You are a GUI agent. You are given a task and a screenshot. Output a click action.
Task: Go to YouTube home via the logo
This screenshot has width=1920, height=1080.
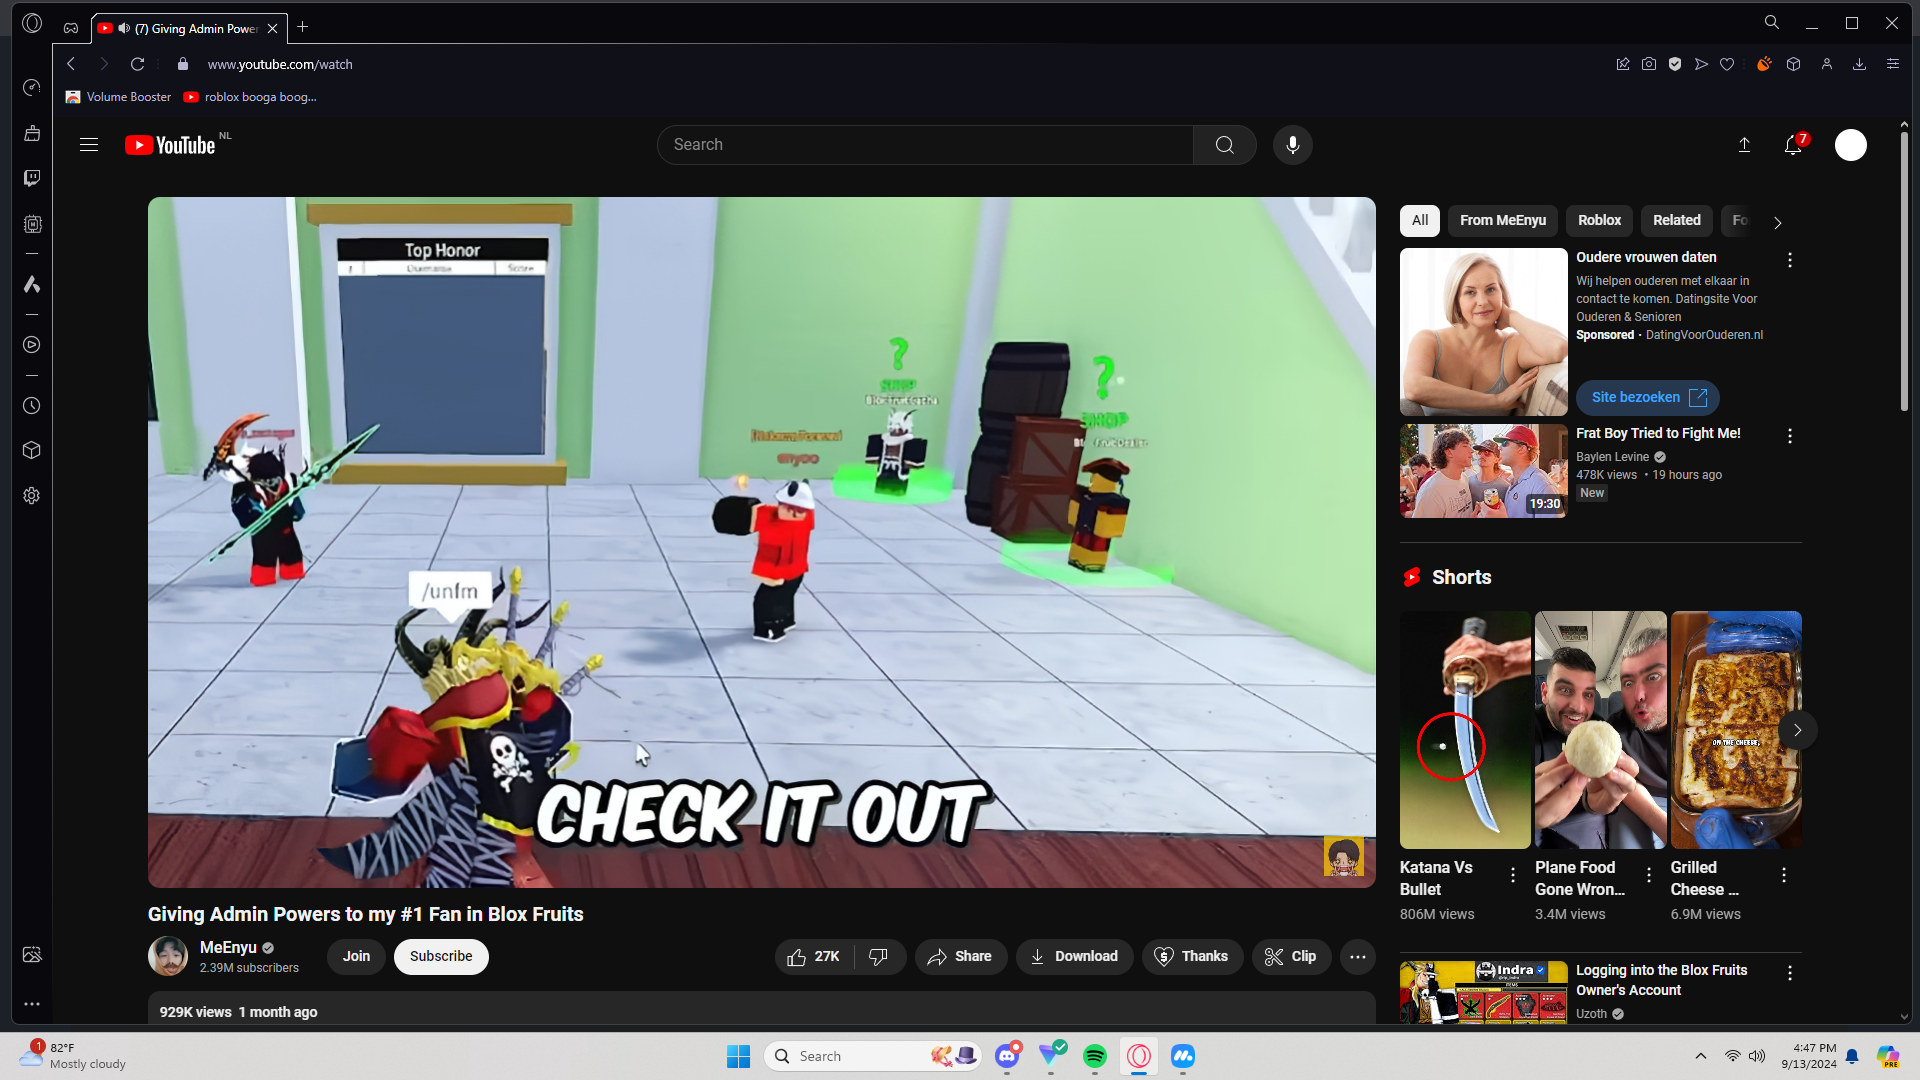pyautogui.click(x=170, y=145)
